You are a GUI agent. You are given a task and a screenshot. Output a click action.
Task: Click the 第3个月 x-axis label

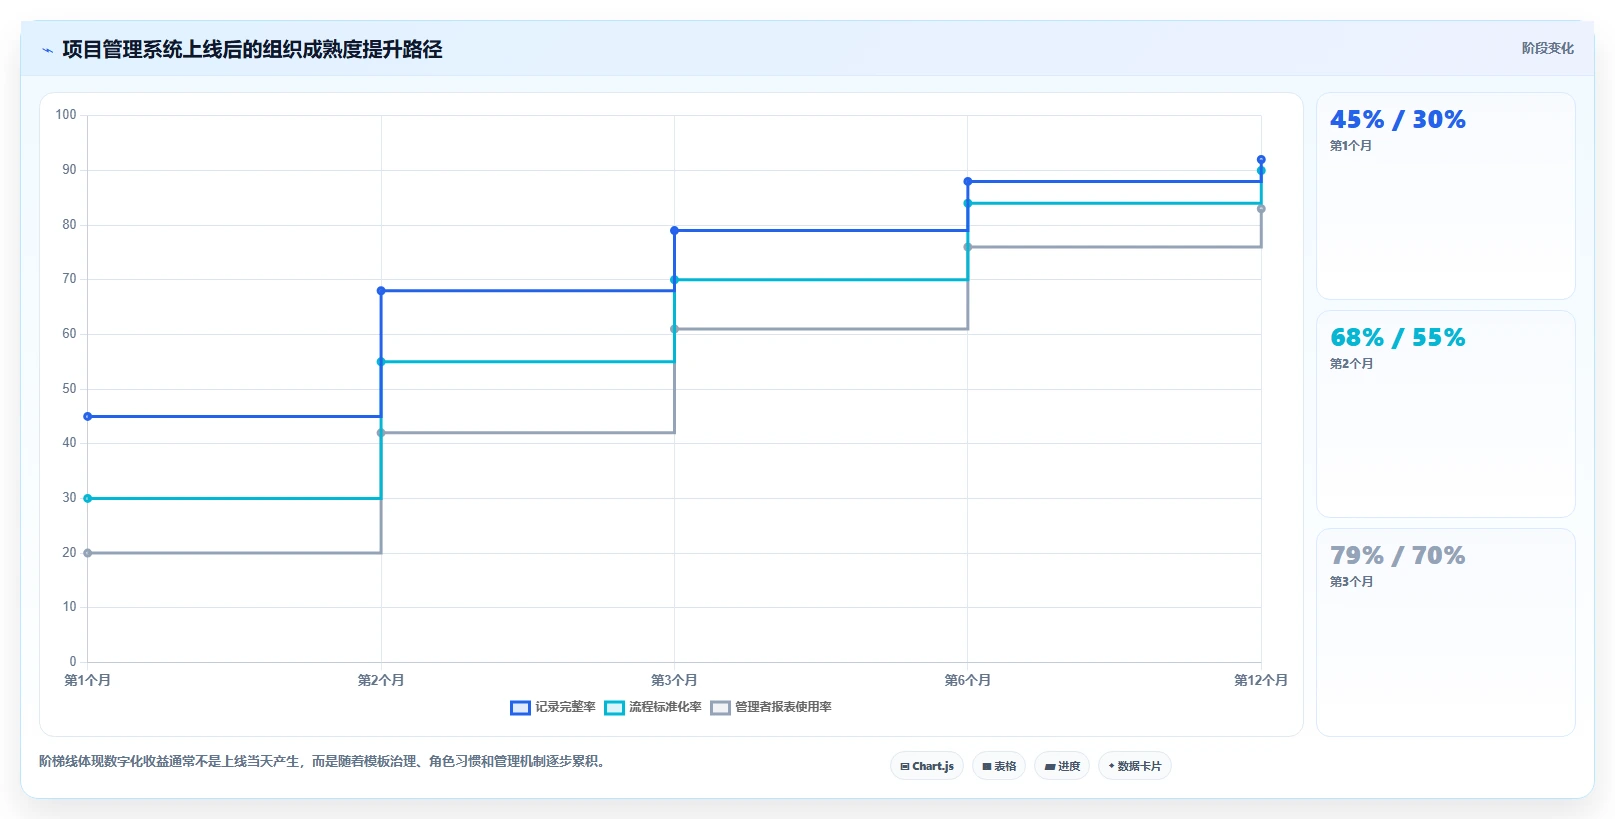[674, 680]
